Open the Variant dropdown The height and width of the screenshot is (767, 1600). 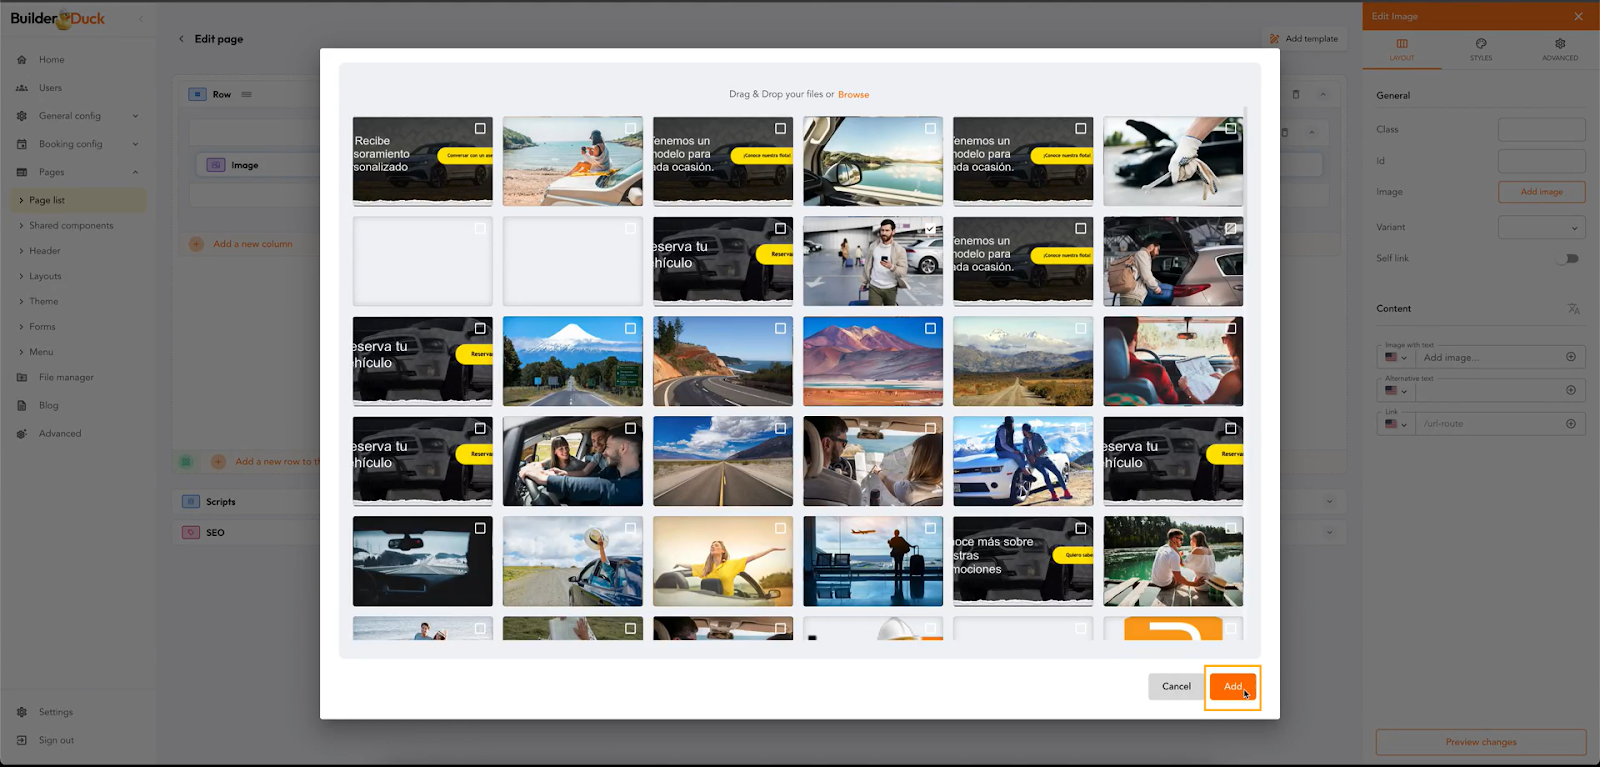click(1541, 228)
